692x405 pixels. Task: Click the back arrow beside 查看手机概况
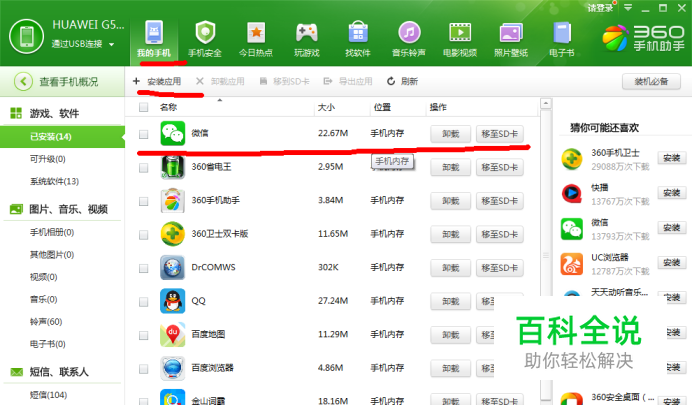click(23, 82)
